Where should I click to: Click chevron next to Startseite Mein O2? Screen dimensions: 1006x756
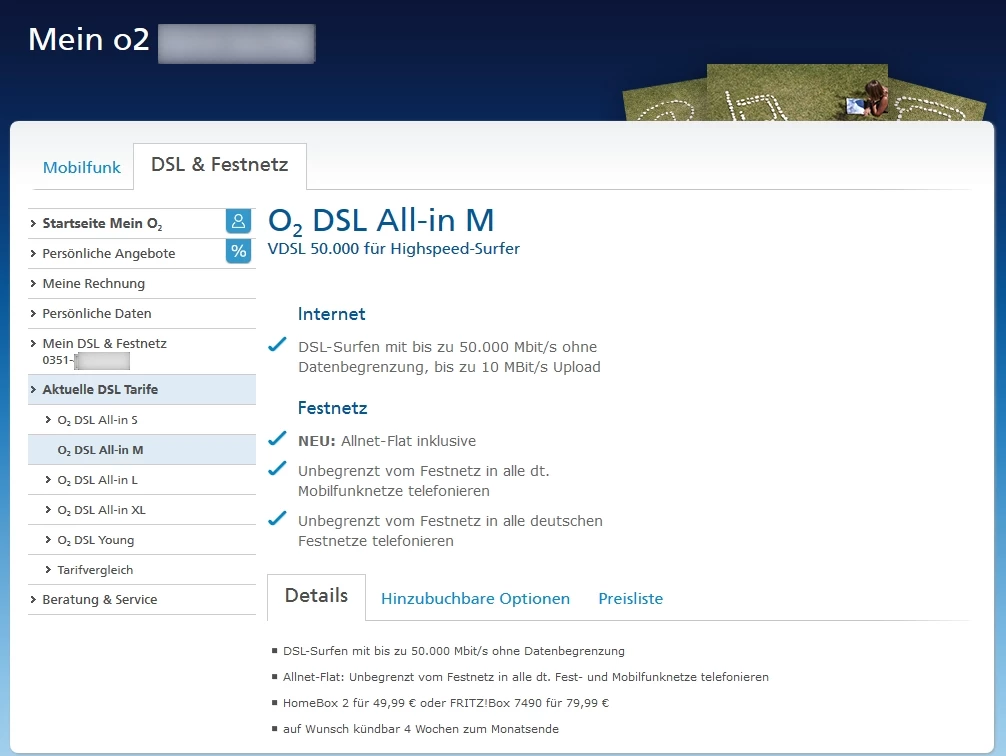pos(33,223)
